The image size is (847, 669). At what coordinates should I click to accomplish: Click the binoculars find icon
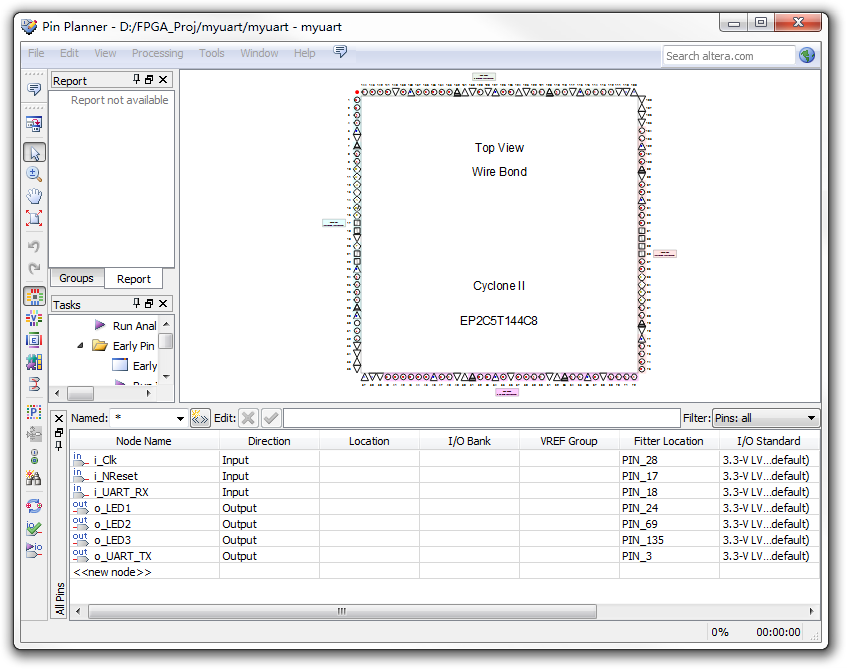point(34,479)
